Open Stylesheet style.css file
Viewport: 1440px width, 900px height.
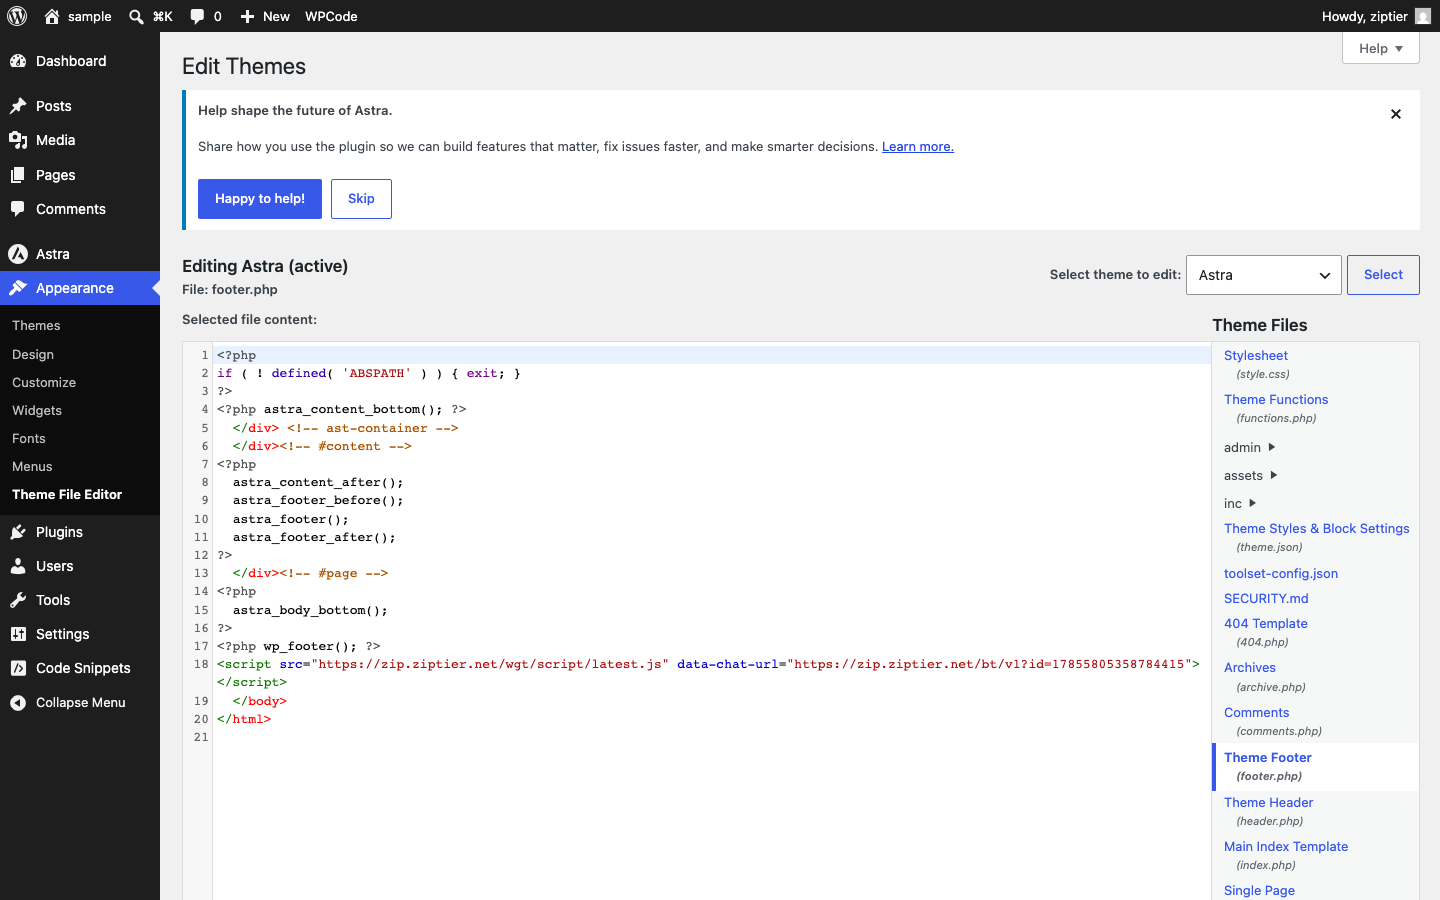point(1256,356)
